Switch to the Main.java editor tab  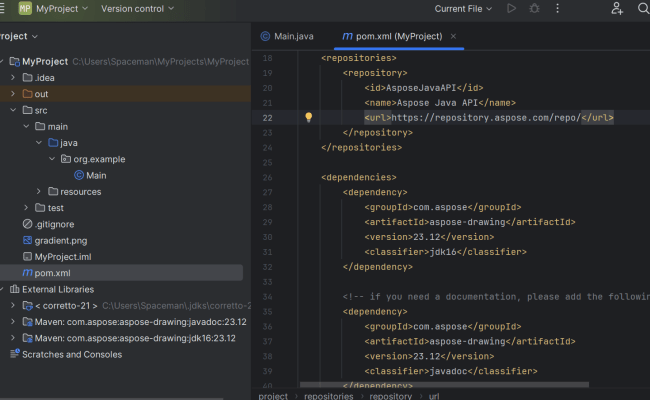point(287,36)
